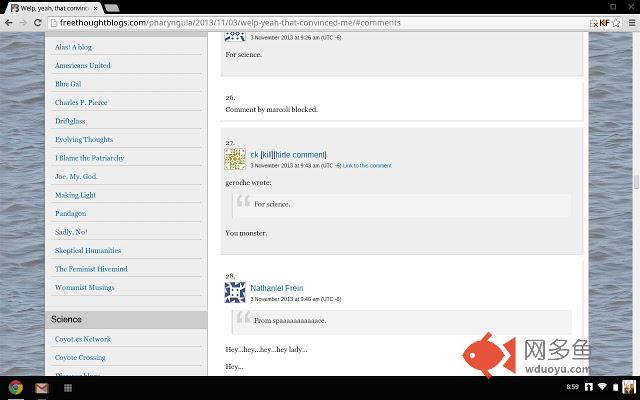The height and width of the screenshot is (400, 640).
Task: Launch Chrome from the shelf
Action: [16, 387]
